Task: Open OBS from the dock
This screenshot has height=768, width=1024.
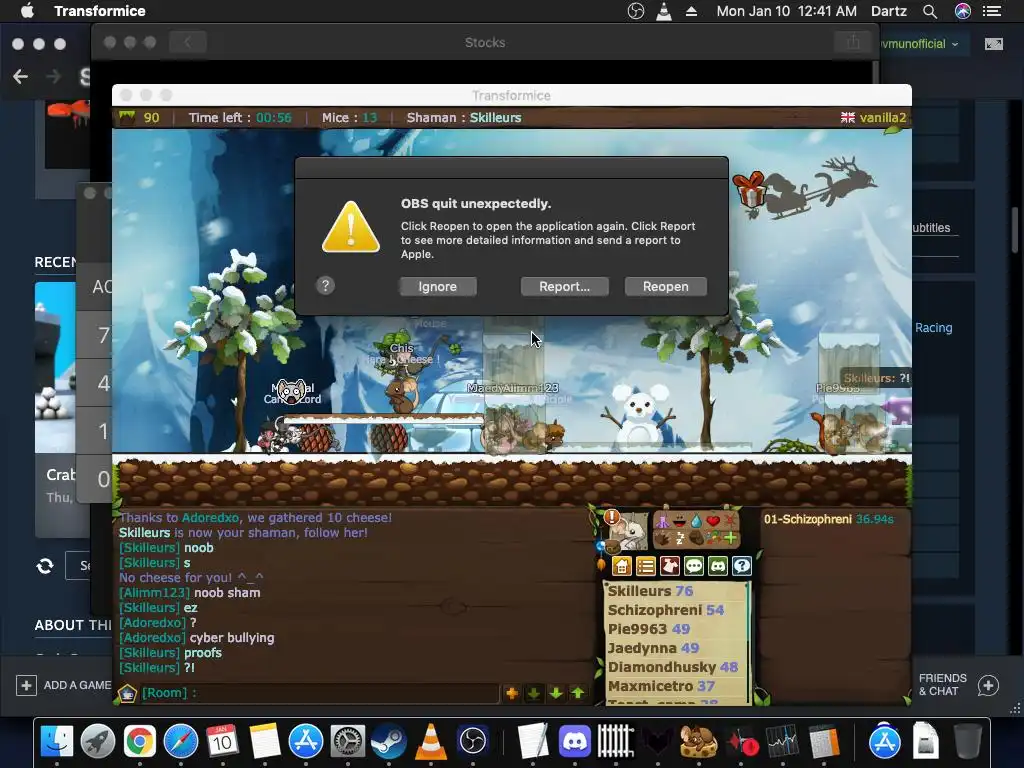Action: click(x=473, y=741)
